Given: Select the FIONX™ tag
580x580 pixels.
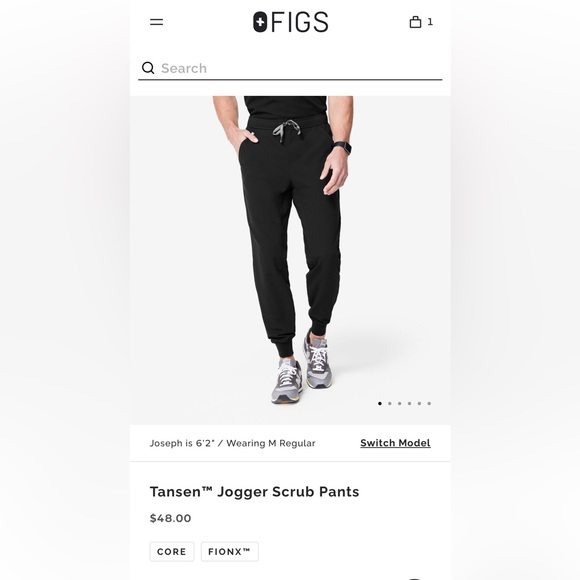Looking at the screenshot, I should (229, 552).
